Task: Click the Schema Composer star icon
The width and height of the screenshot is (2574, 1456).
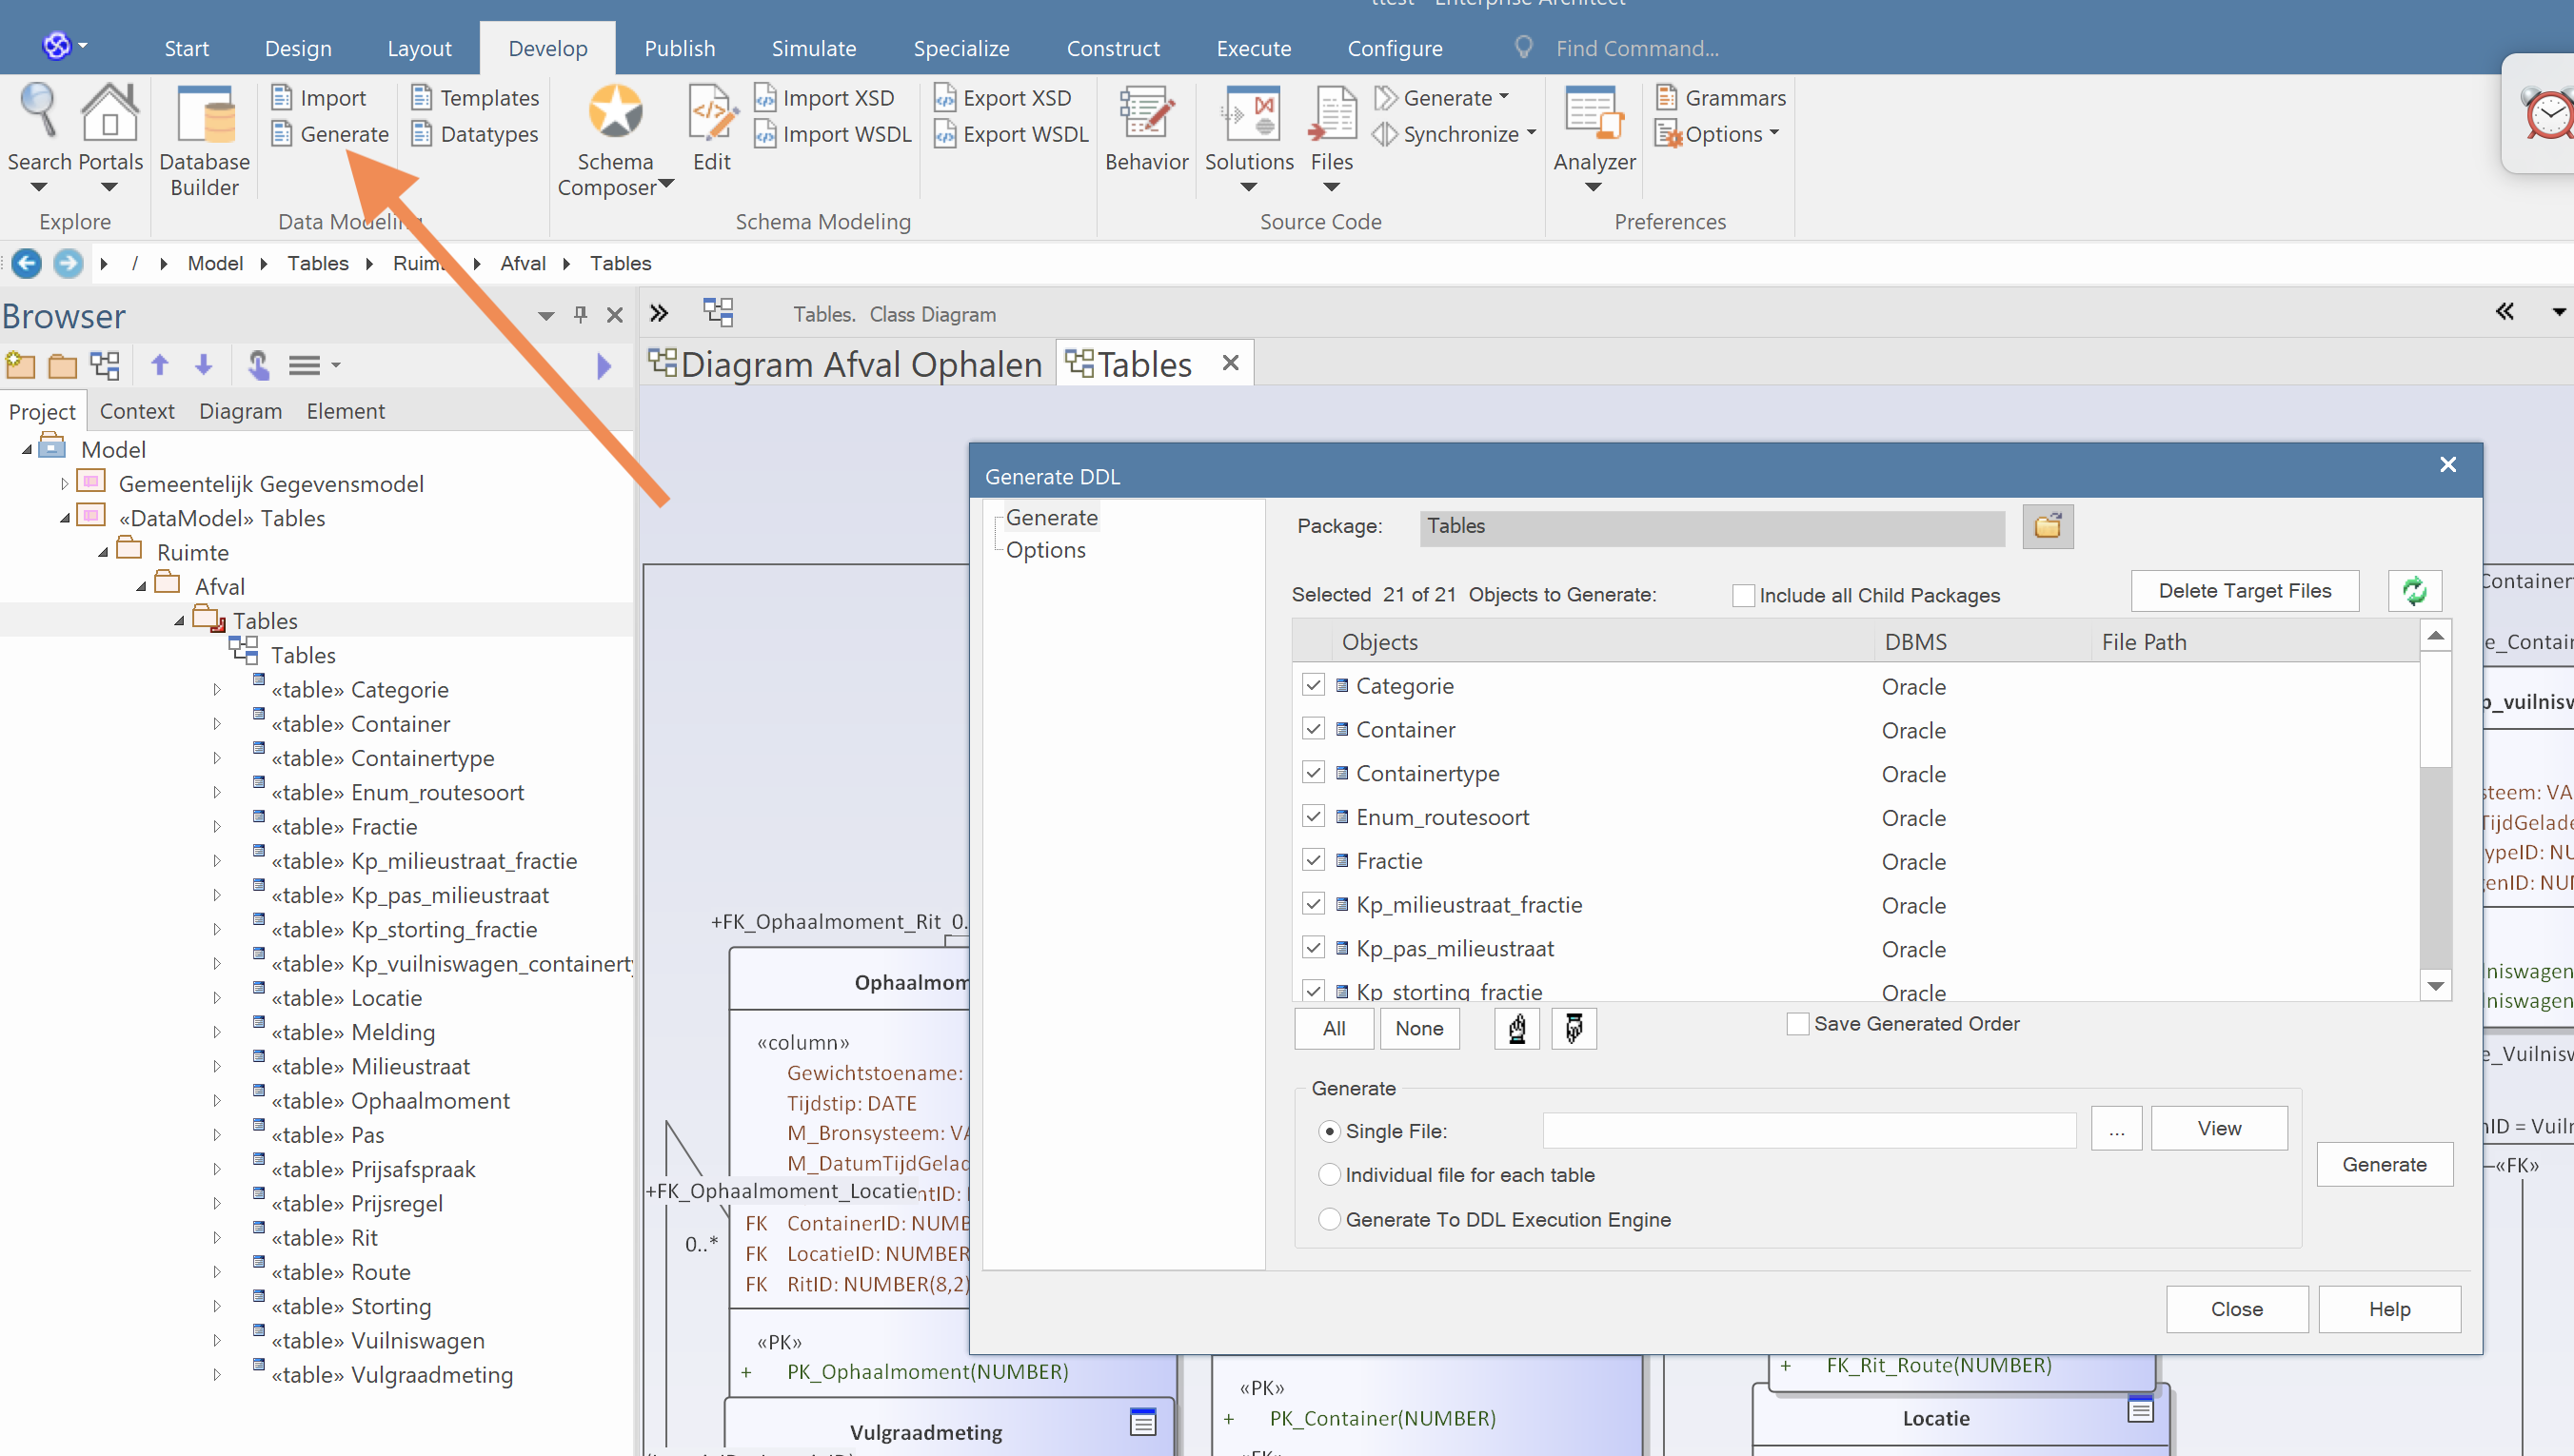Action: tap(614, 111)
